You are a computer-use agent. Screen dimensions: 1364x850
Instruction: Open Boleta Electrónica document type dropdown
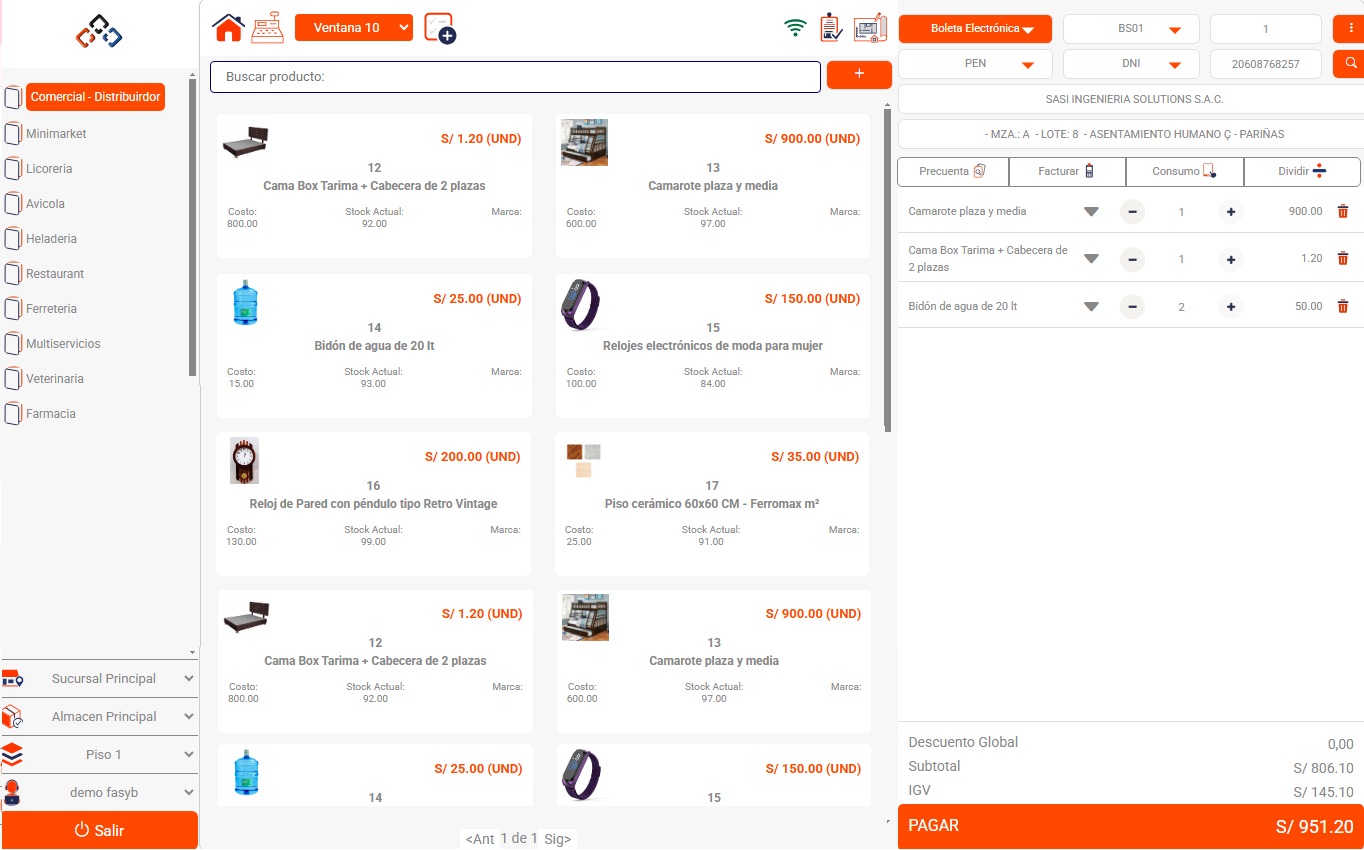975,28
